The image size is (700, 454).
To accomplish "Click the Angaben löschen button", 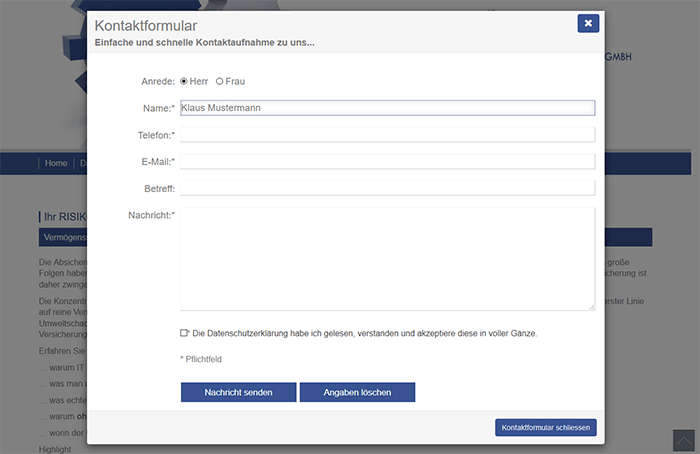I will point(357,392).
